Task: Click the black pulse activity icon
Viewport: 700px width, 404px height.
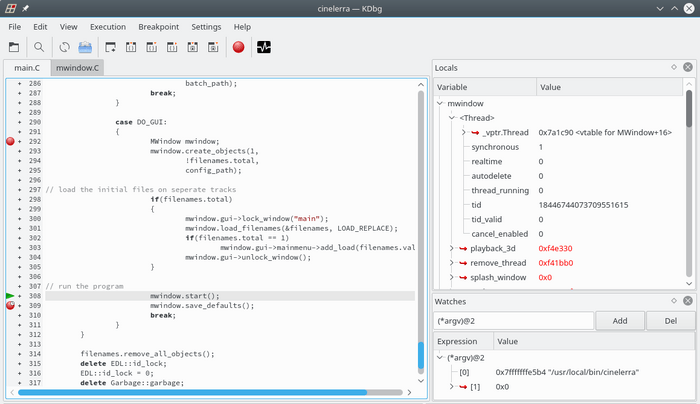Action: click(264, 47)
